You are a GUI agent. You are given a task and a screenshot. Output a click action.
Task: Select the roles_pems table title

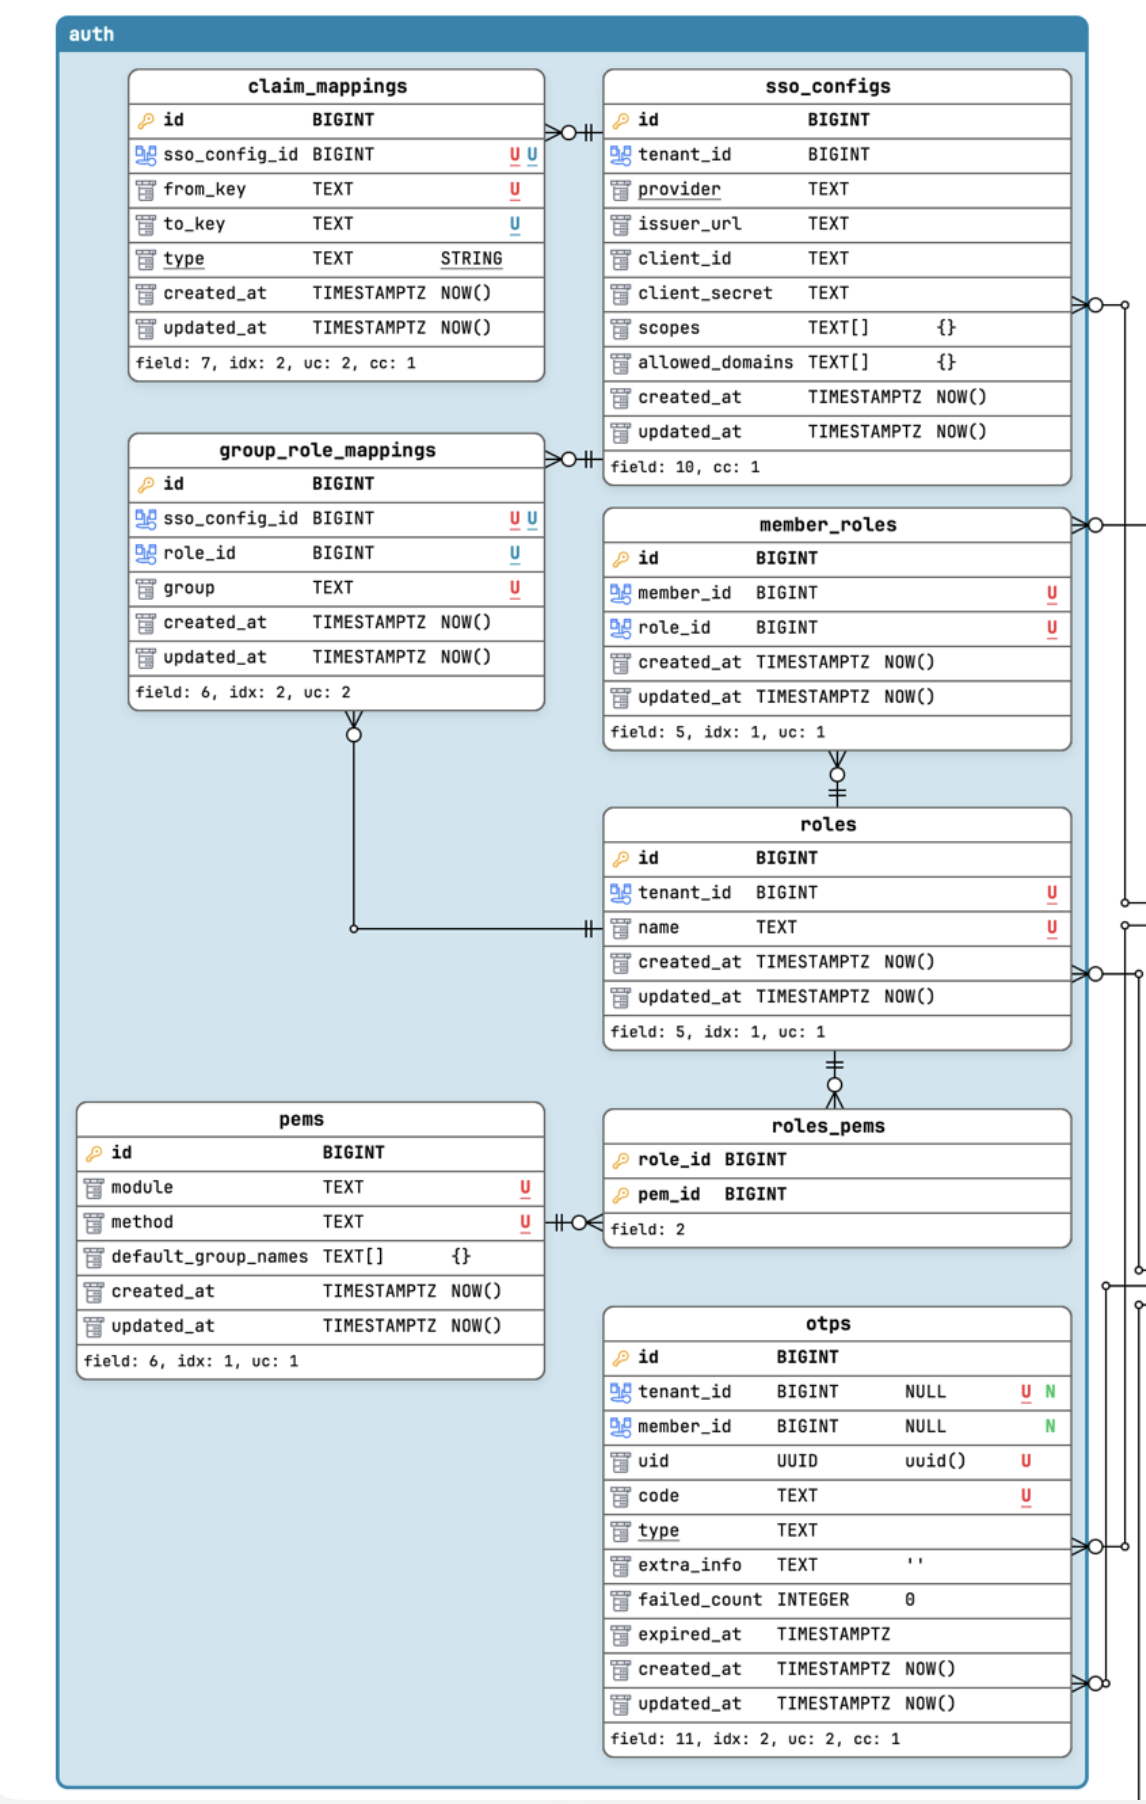828,1126
